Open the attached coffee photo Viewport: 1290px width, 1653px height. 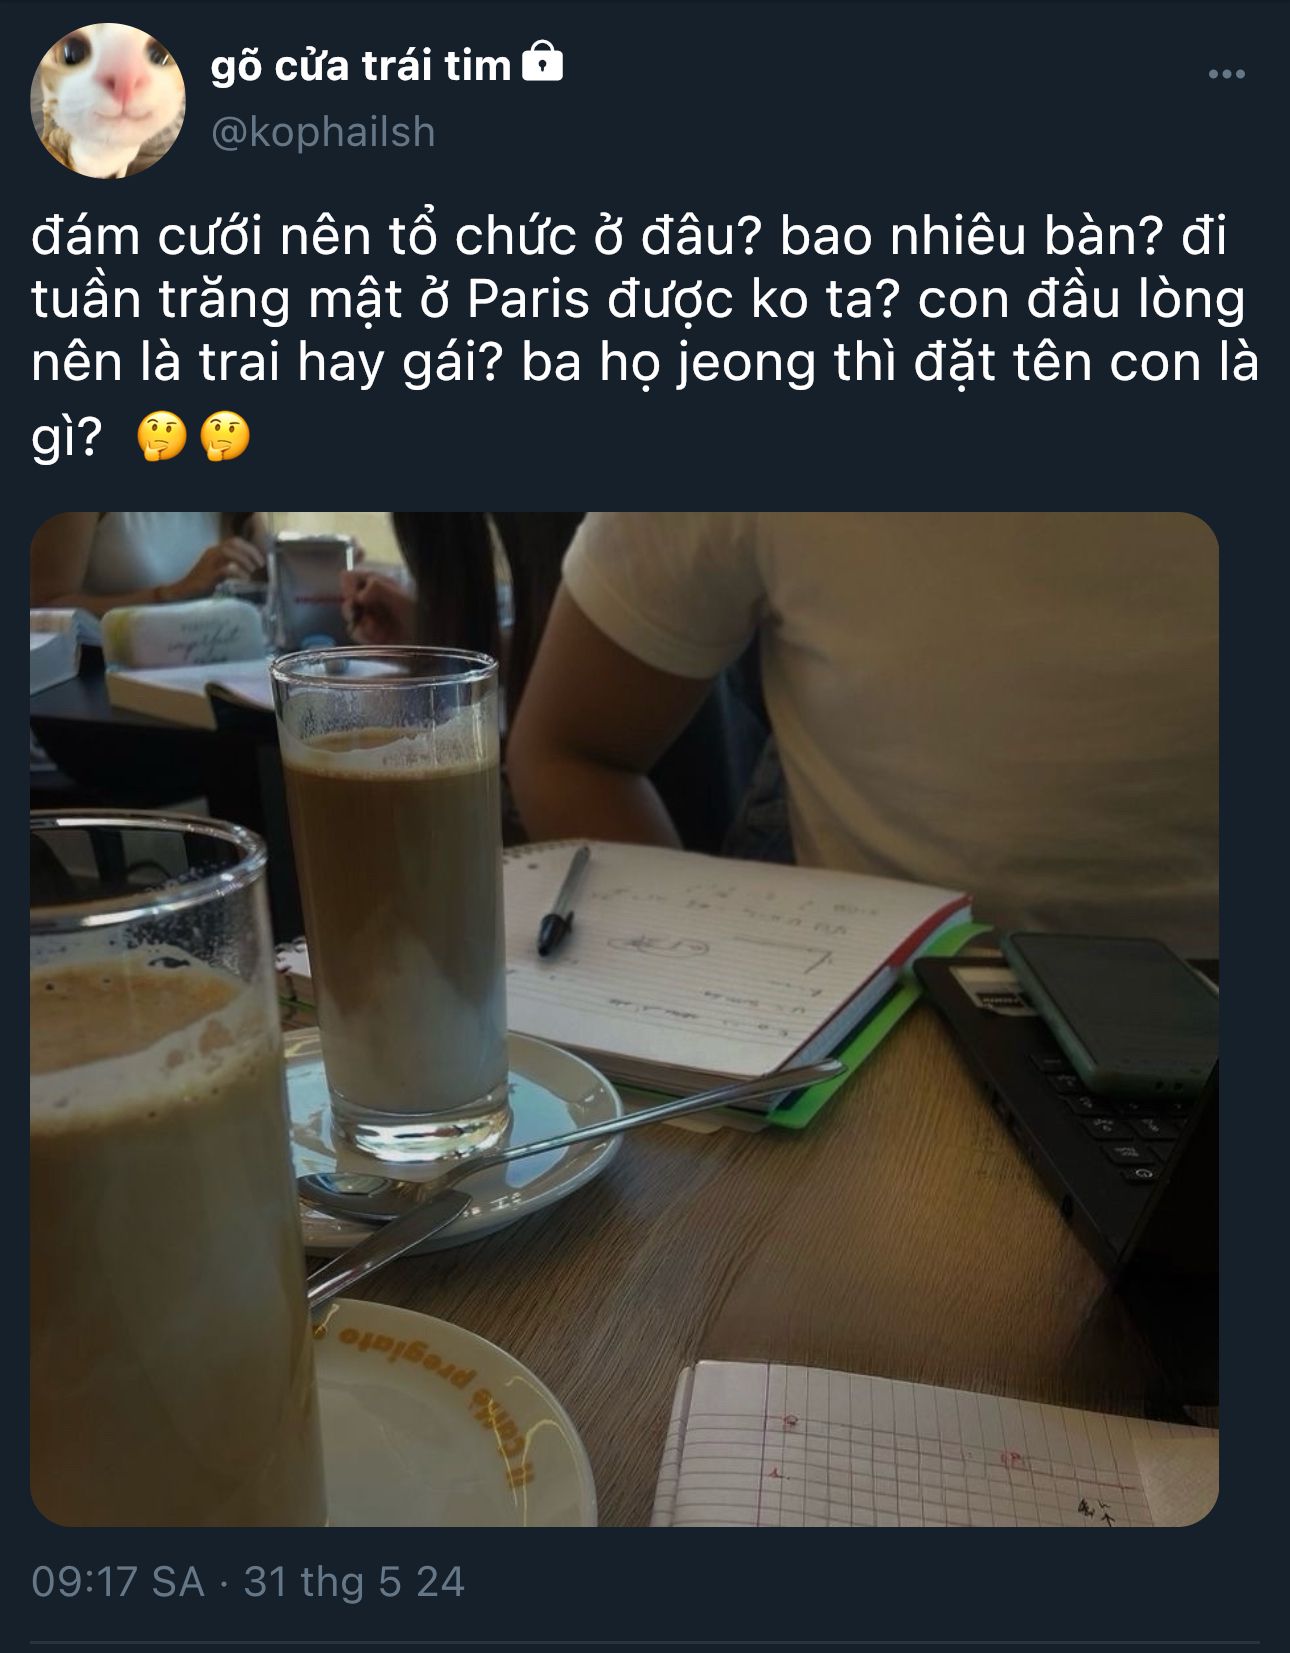[x=624, y=1019]
